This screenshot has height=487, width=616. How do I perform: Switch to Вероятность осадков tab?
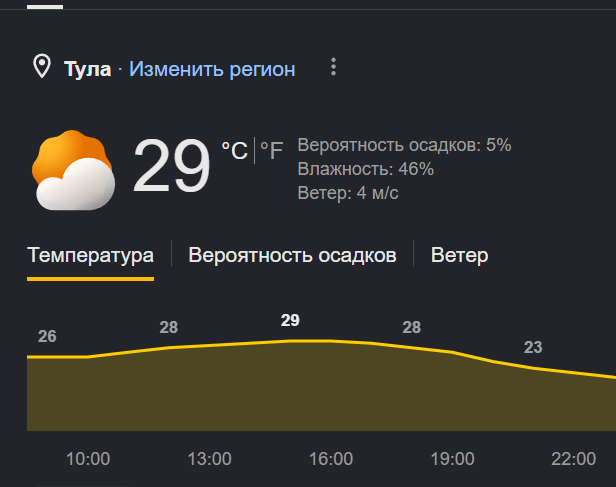point(292,255)
